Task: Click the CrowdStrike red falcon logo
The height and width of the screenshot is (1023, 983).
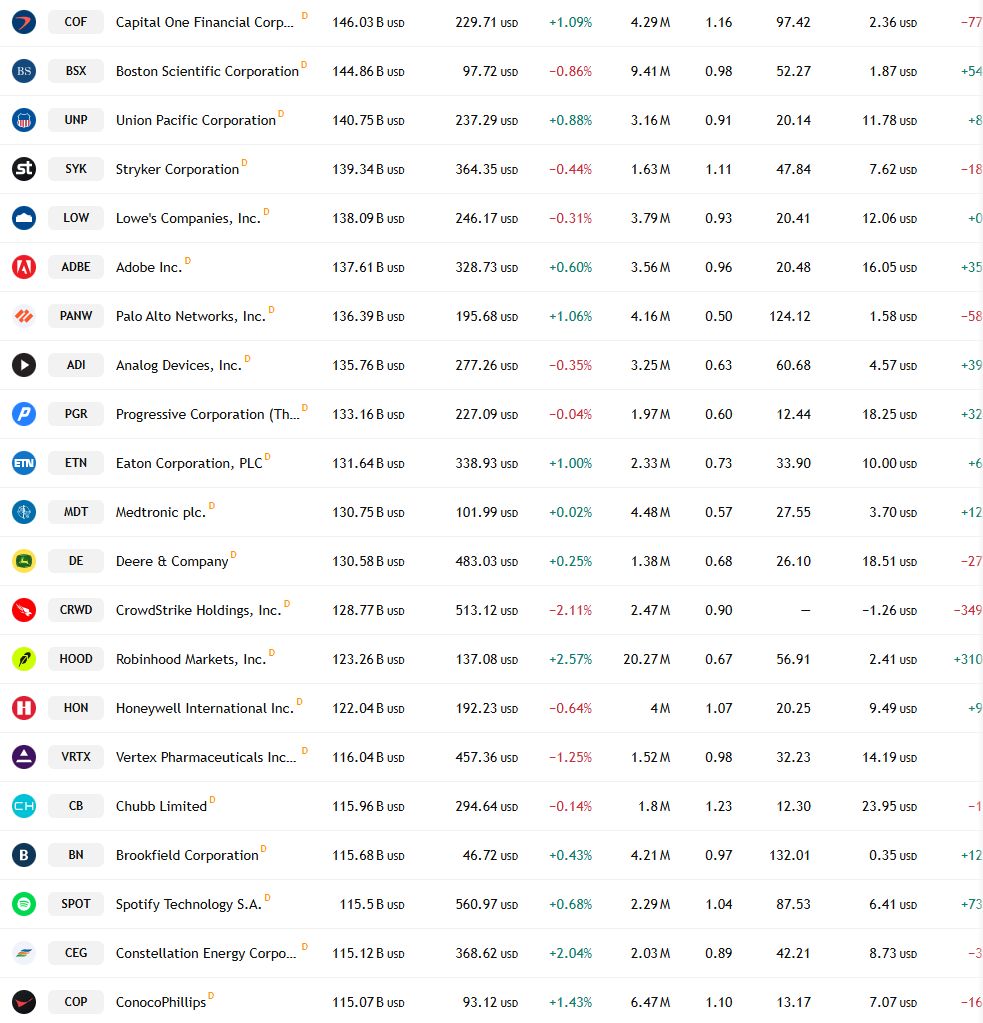Action: click(x=24, y=610)
